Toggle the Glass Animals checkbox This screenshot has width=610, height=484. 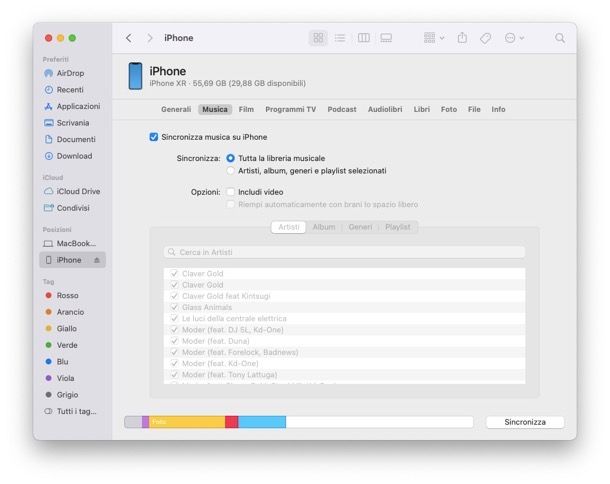[x=174, y=307]
